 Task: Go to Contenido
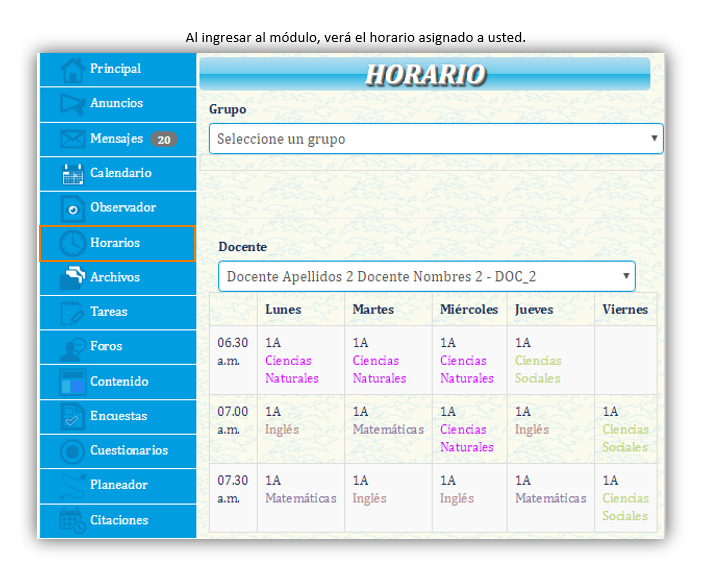click(118, 382)
